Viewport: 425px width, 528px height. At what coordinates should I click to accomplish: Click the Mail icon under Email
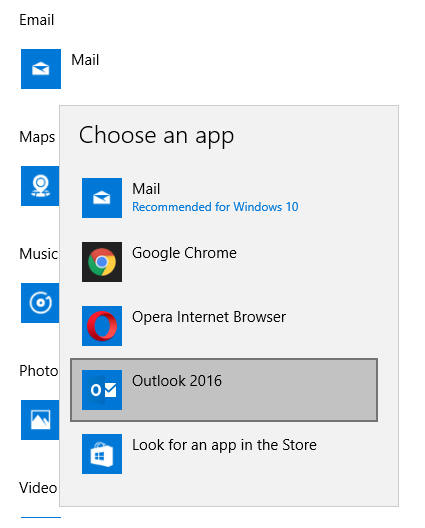click(41, 69)
